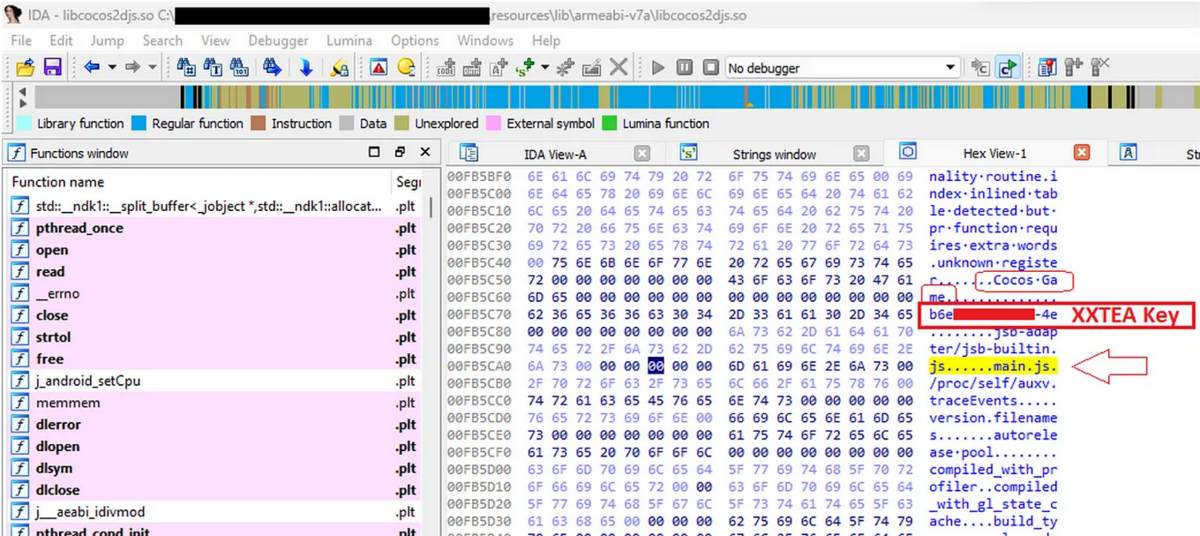The height and width of the screenshot is (536, 1200).
Task: Open the back-history dropdown arrow
Action: 111,68
